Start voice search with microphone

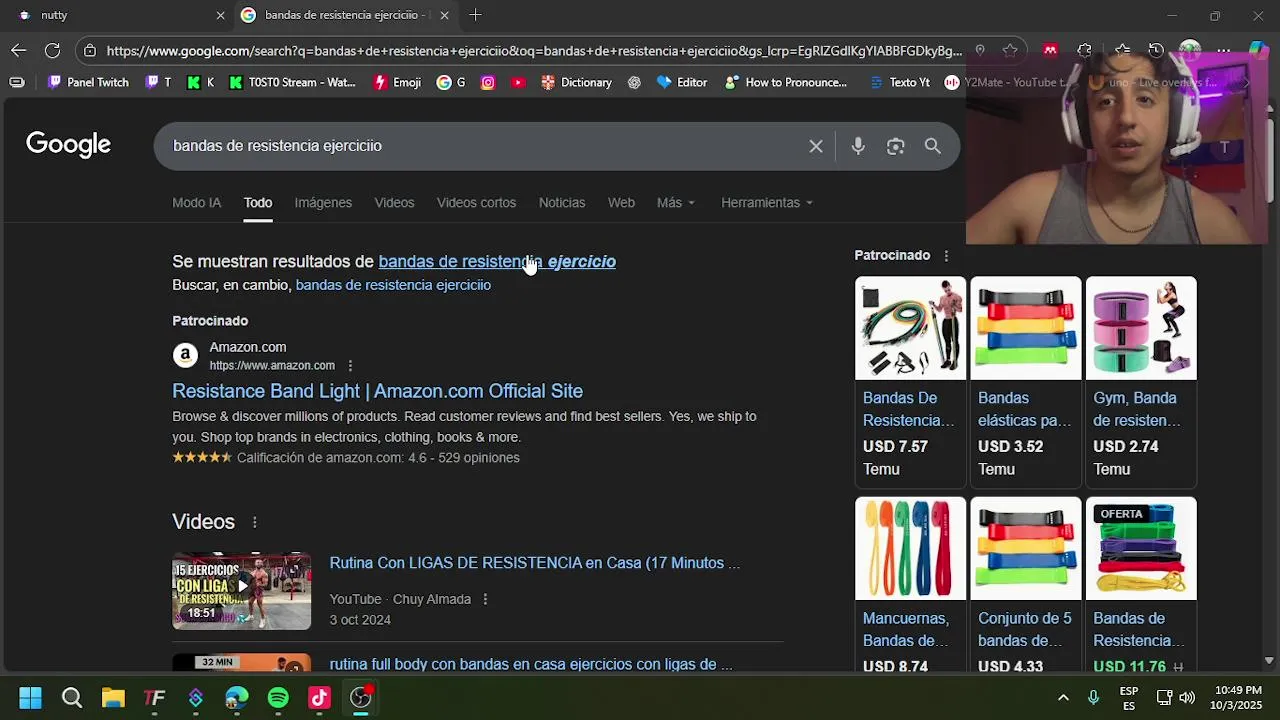[858, 146]
